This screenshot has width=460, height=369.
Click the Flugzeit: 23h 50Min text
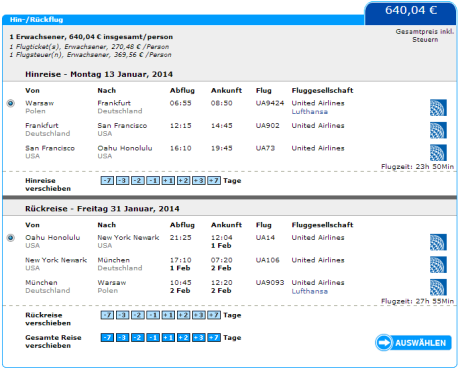tap(417, 166)
